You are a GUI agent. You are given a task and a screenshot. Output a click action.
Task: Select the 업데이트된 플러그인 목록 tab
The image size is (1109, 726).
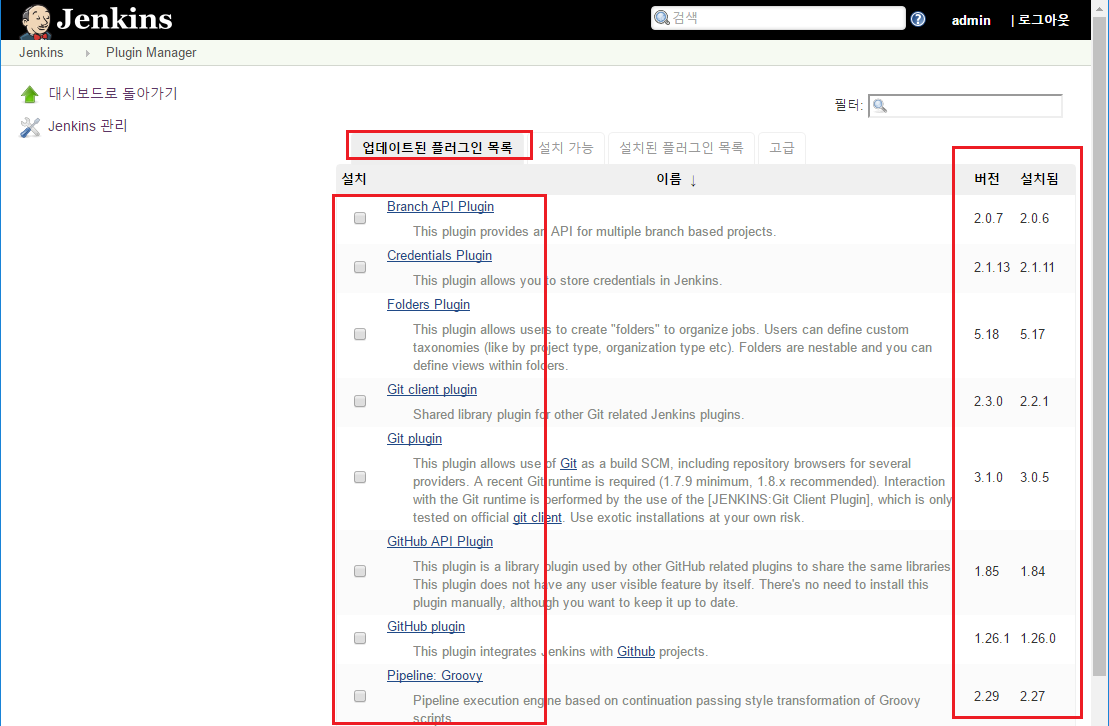438,147
